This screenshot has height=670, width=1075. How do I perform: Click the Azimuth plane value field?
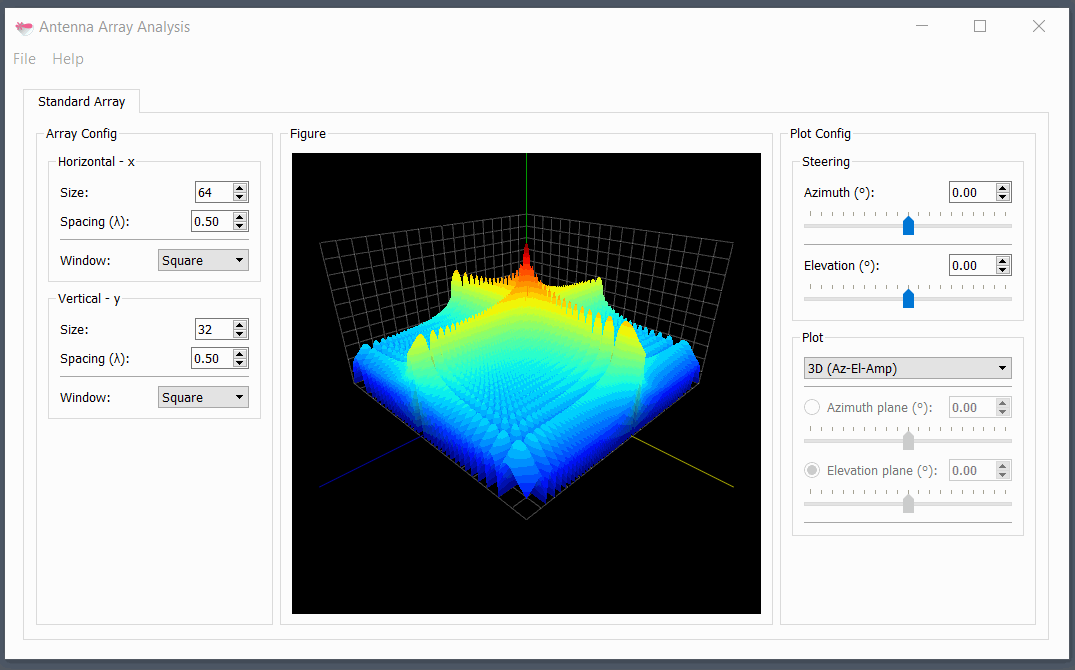(972, 407)
